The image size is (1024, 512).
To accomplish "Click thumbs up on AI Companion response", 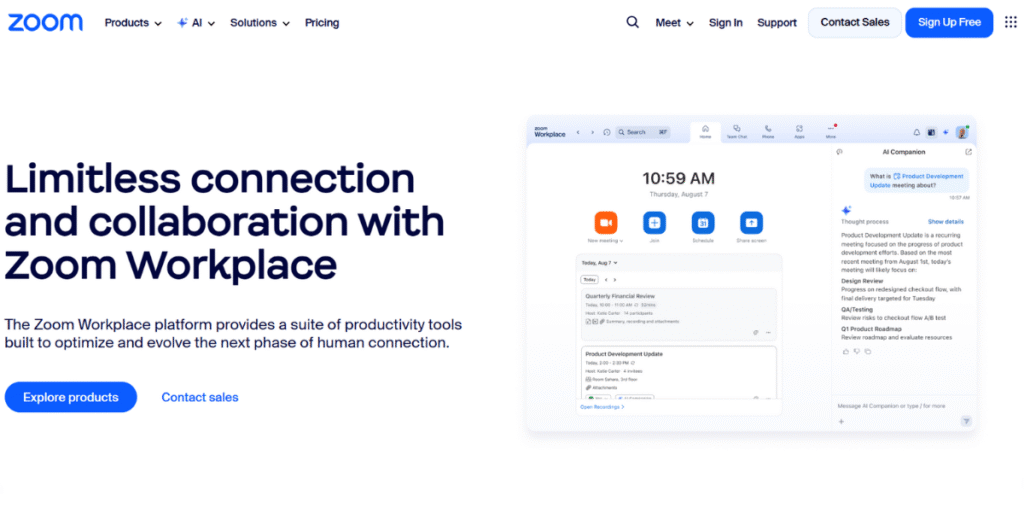I will (845, 351).
